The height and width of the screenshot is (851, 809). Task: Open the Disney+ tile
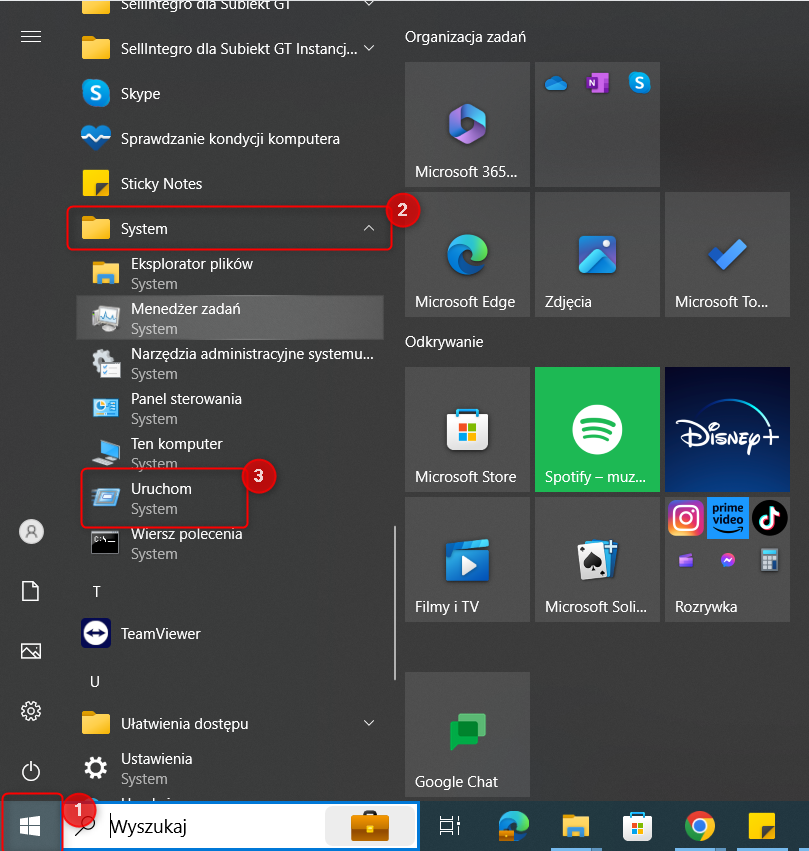(728, 429)
